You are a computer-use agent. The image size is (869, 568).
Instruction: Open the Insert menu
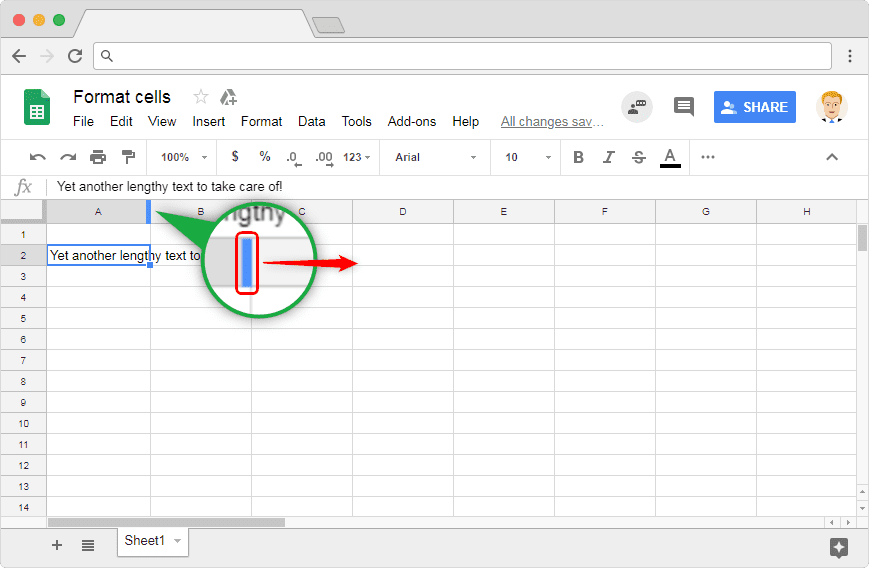(x=208, y=121)
